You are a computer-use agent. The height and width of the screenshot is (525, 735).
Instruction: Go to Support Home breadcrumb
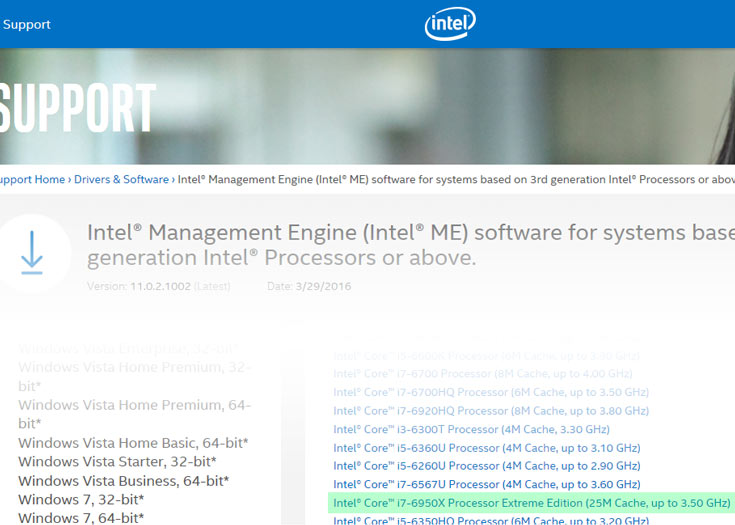click(x=32, y=180)
